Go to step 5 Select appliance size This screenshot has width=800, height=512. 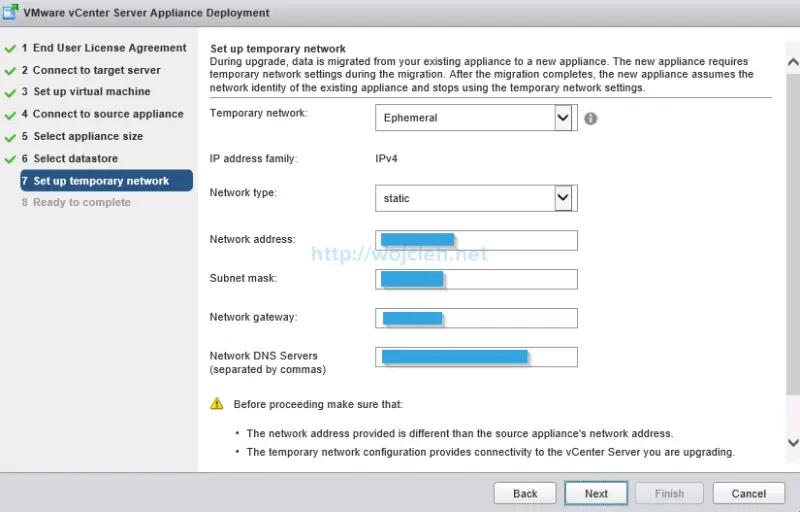pyautogui.click(x=82, y=137)
